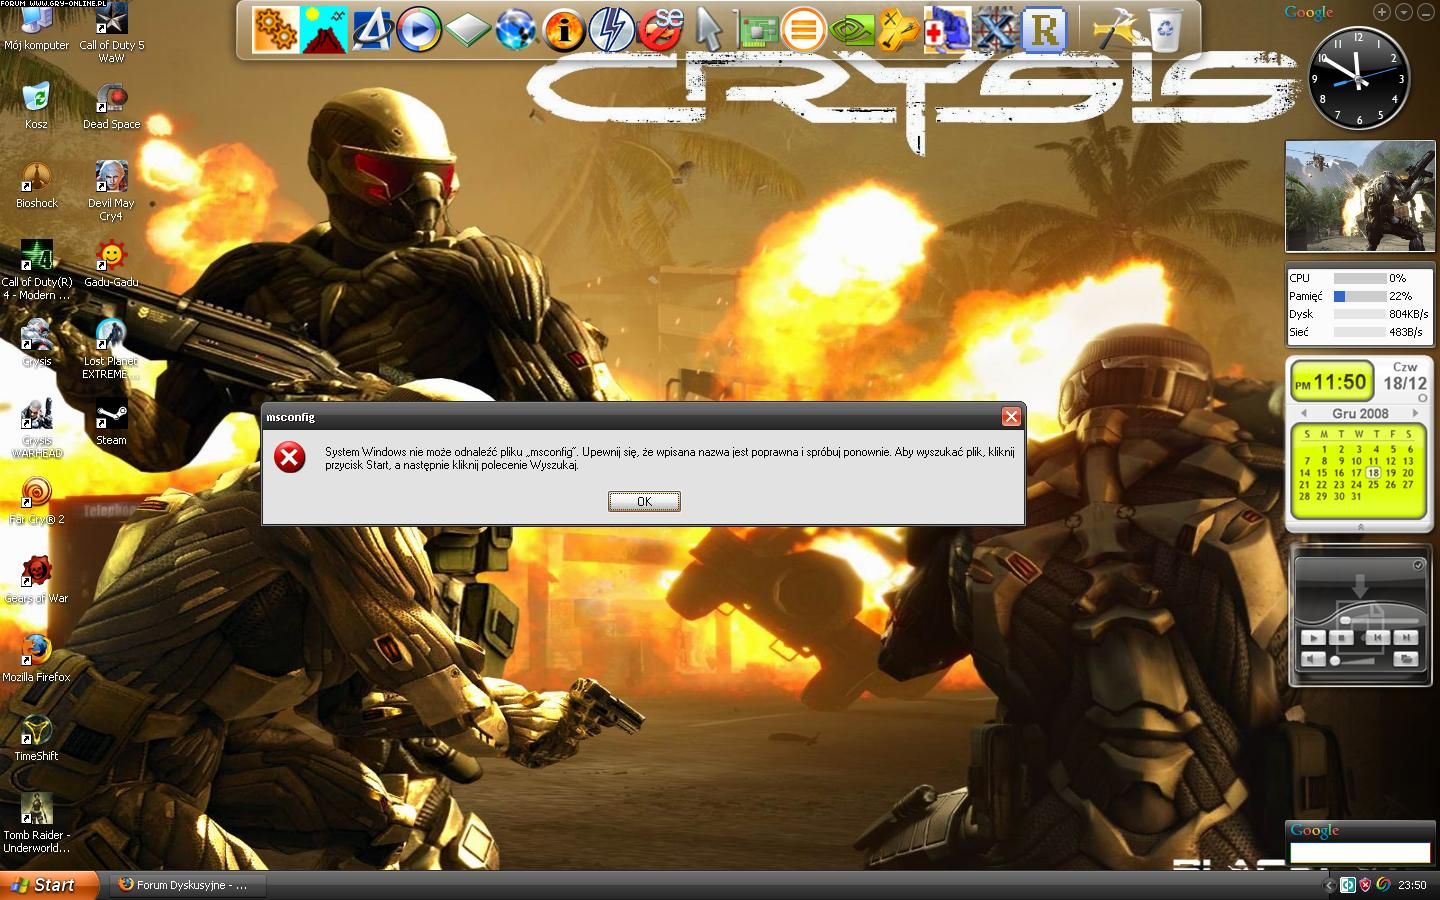Select the Gadu-Gadu desktop icon
1440x900 pixels.
coord(111,264)
